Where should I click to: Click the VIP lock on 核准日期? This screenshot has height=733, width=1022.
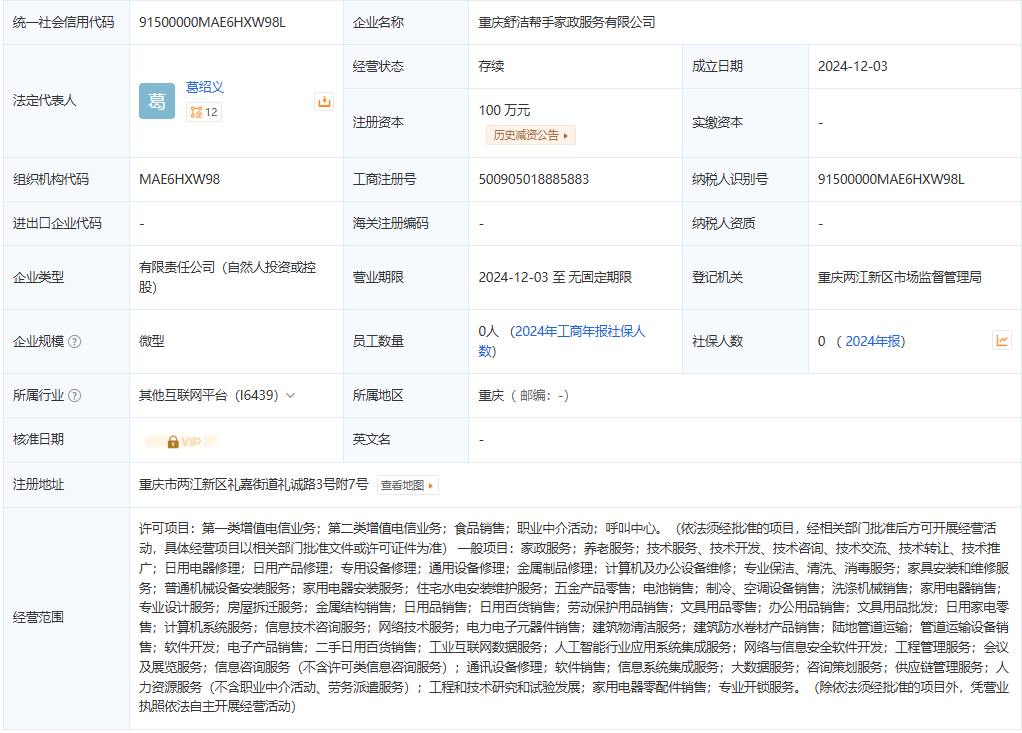click(x=182, y=442)
